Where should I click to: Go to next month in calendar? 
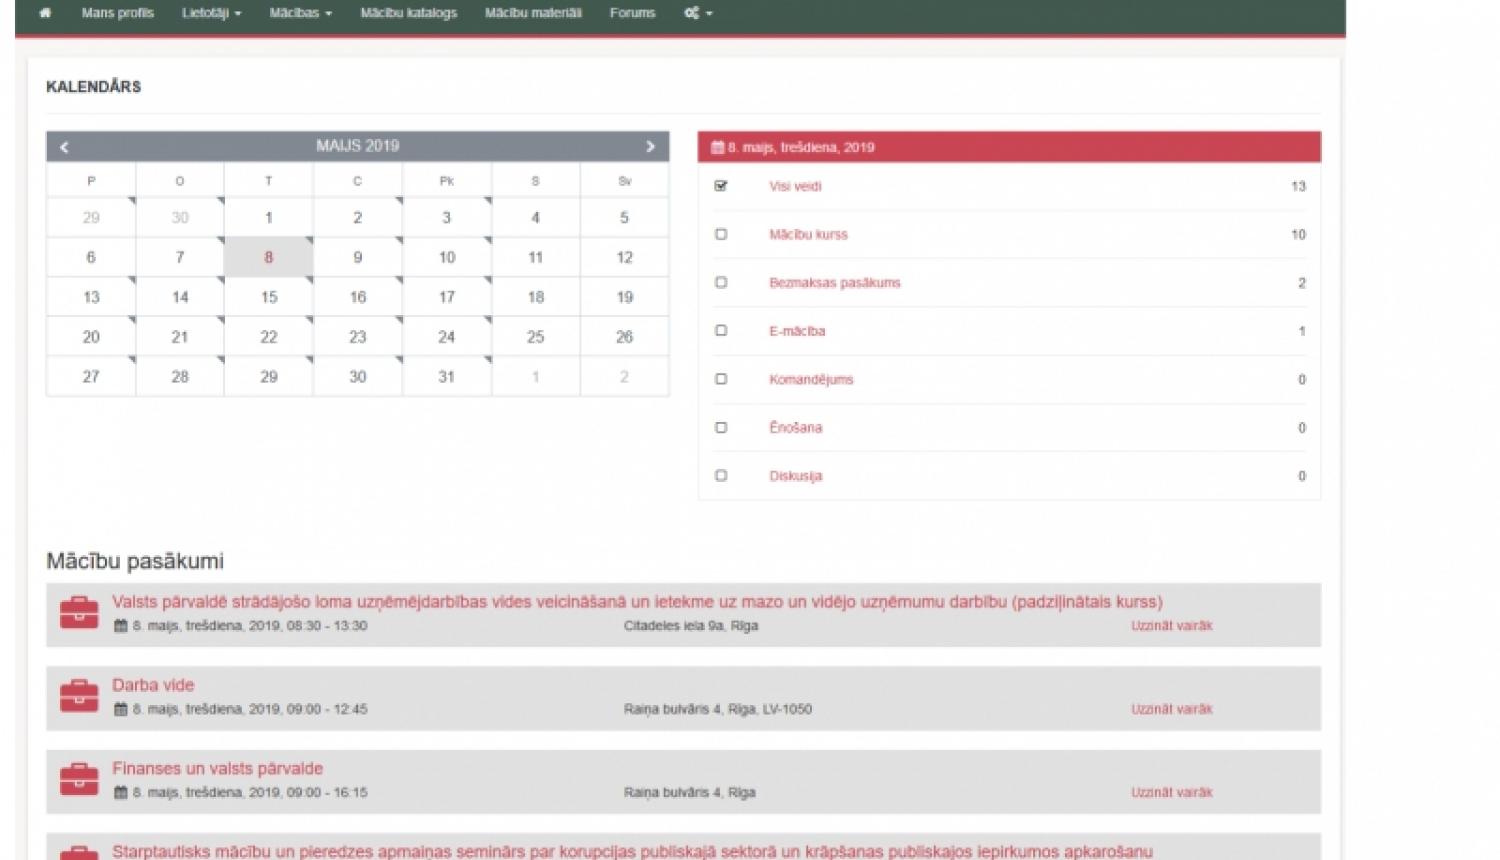[651, 147]
